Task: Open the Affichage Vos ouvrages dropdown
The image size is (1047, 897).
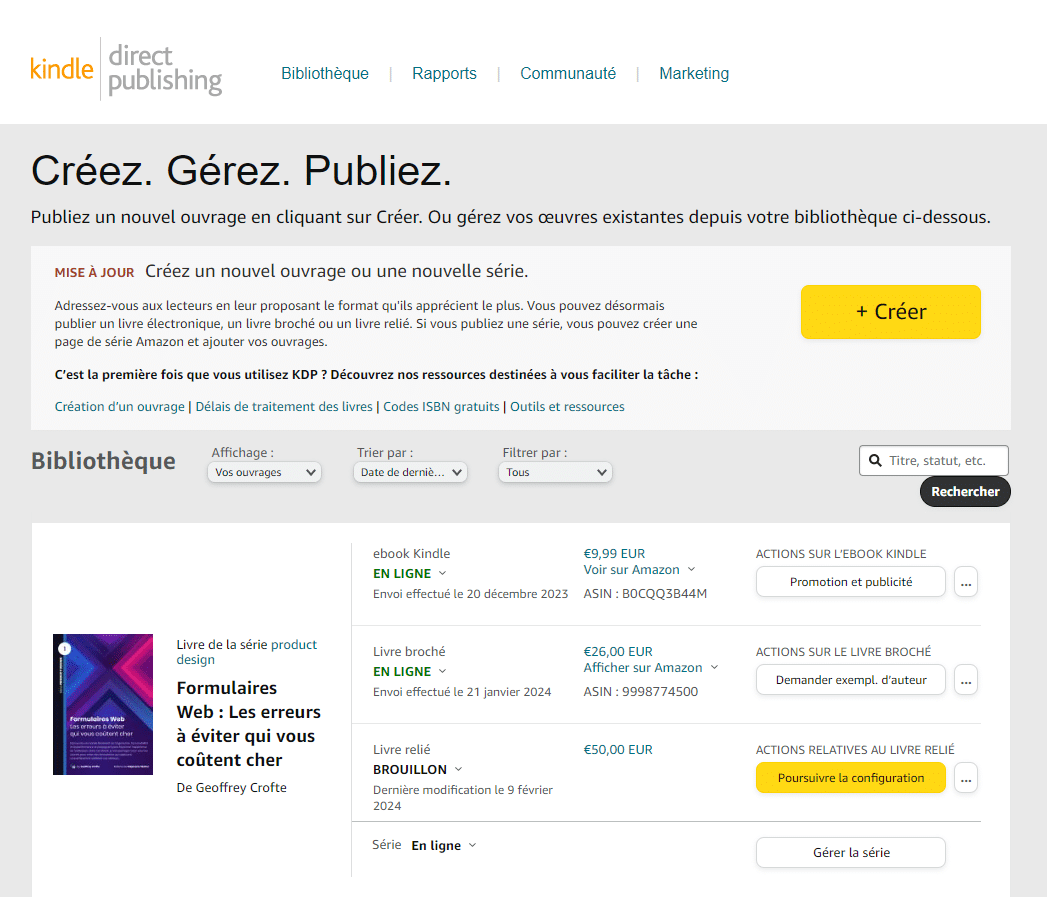Action: click(x=264, y=472)
